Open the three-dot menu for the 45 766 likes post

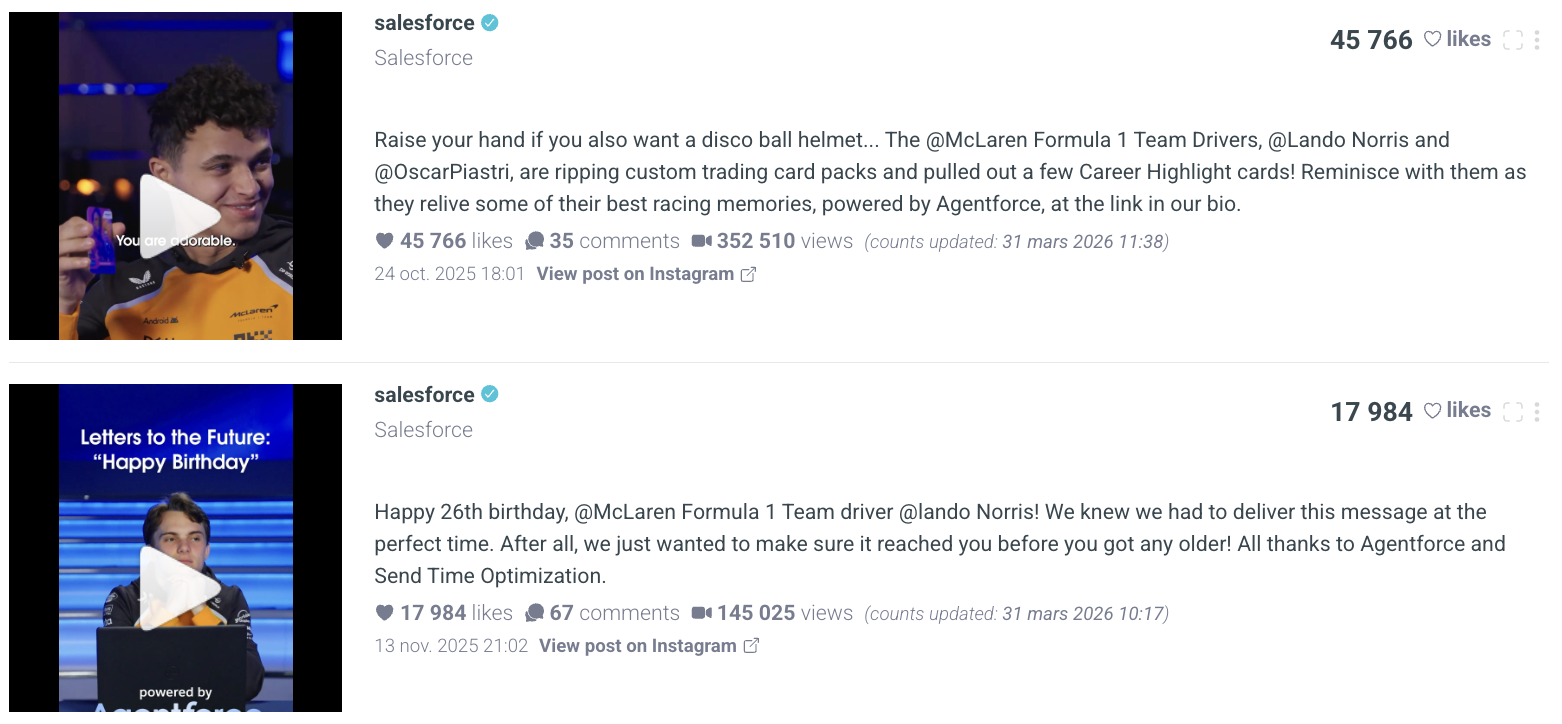(1537, 40)
